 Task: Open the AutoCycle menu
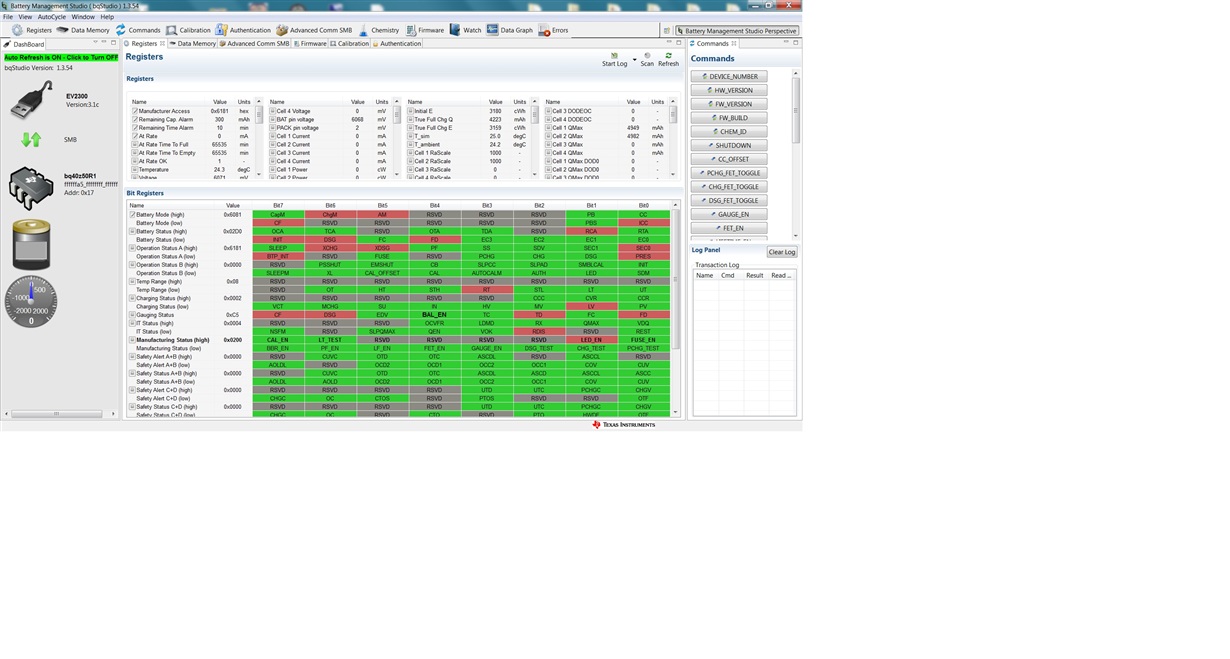51,17
